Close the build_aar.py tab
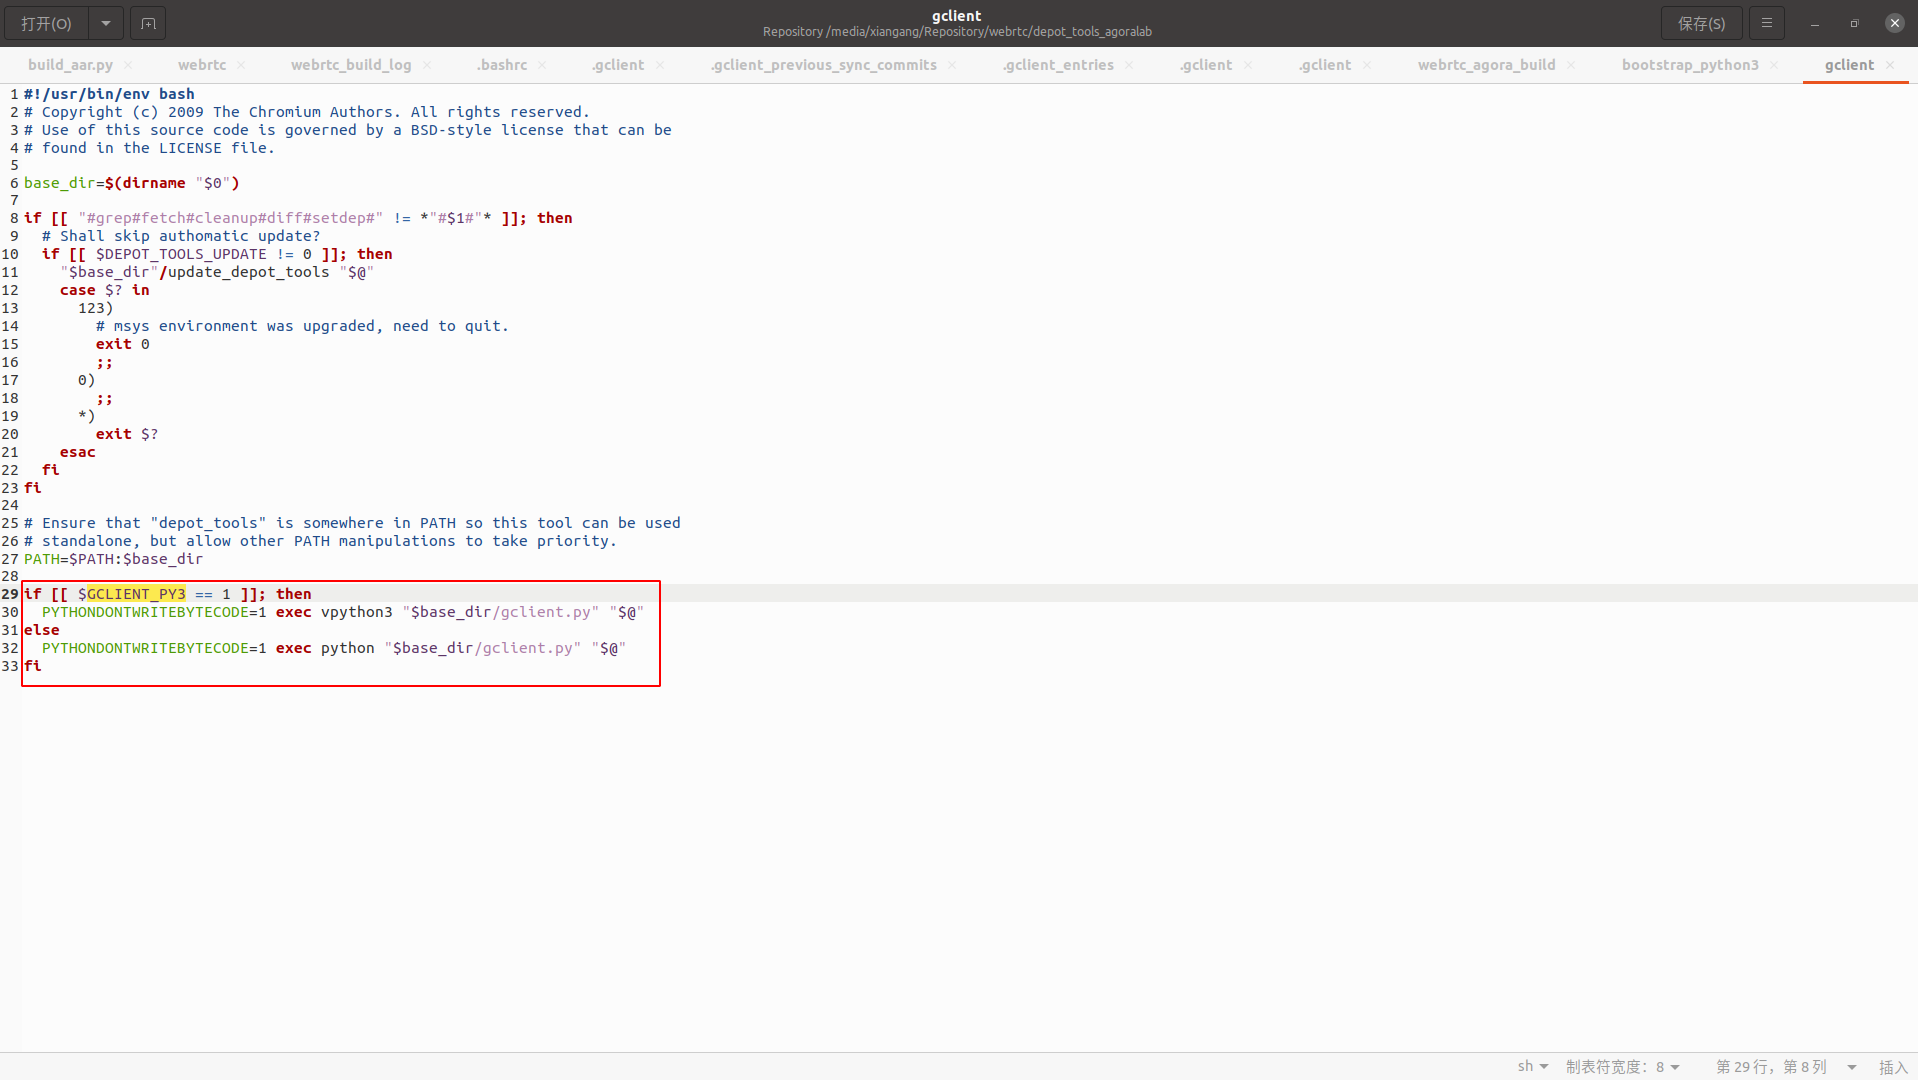Screen dimensions: 1918x1080 [128, 65]
